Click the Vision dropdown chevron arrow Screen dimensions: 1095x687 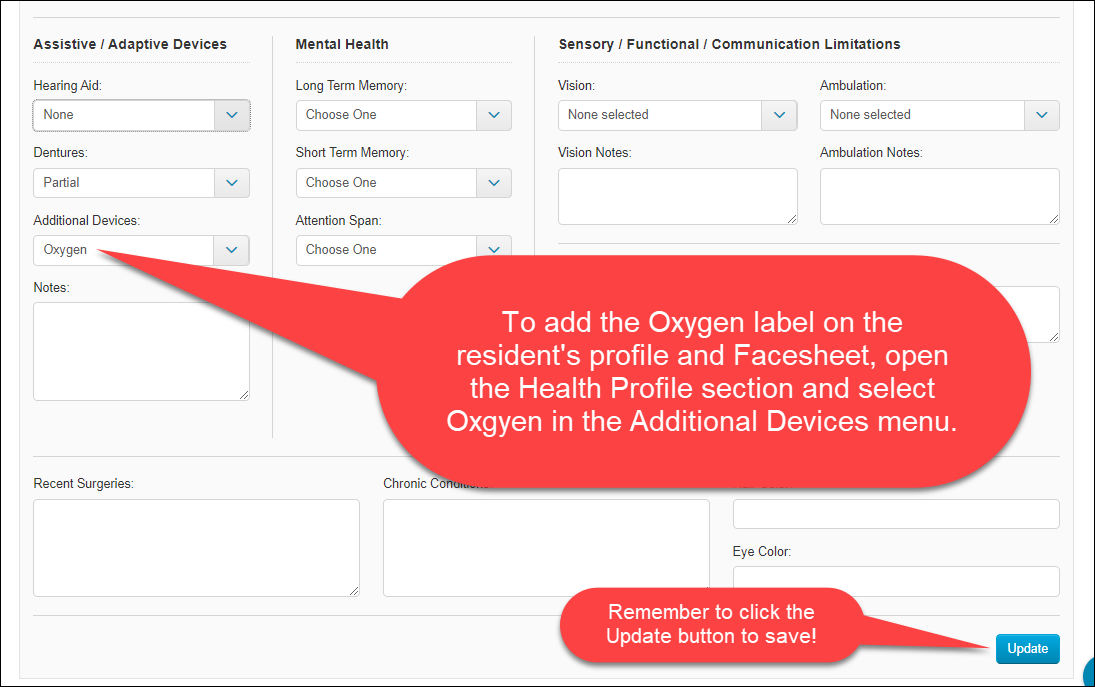[779, 115]
